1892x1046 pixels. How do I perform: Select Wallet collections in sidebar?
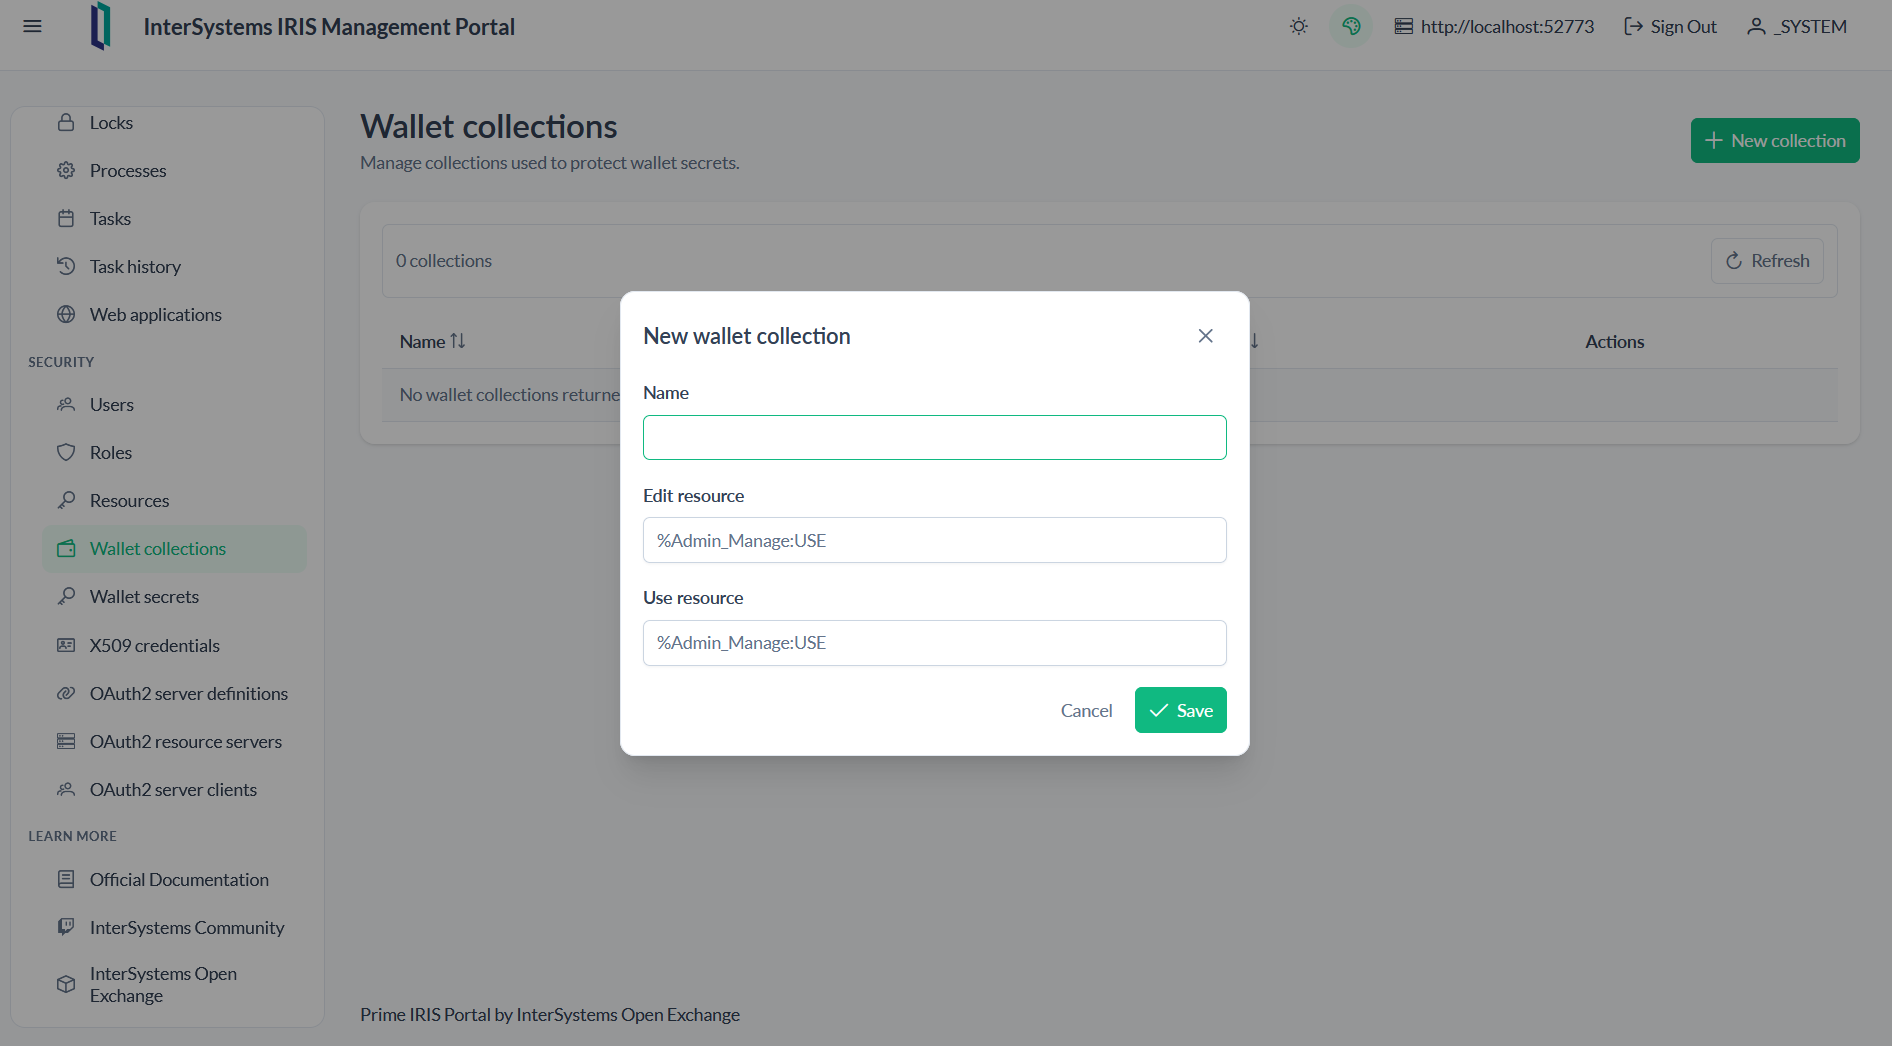[175, 548]
